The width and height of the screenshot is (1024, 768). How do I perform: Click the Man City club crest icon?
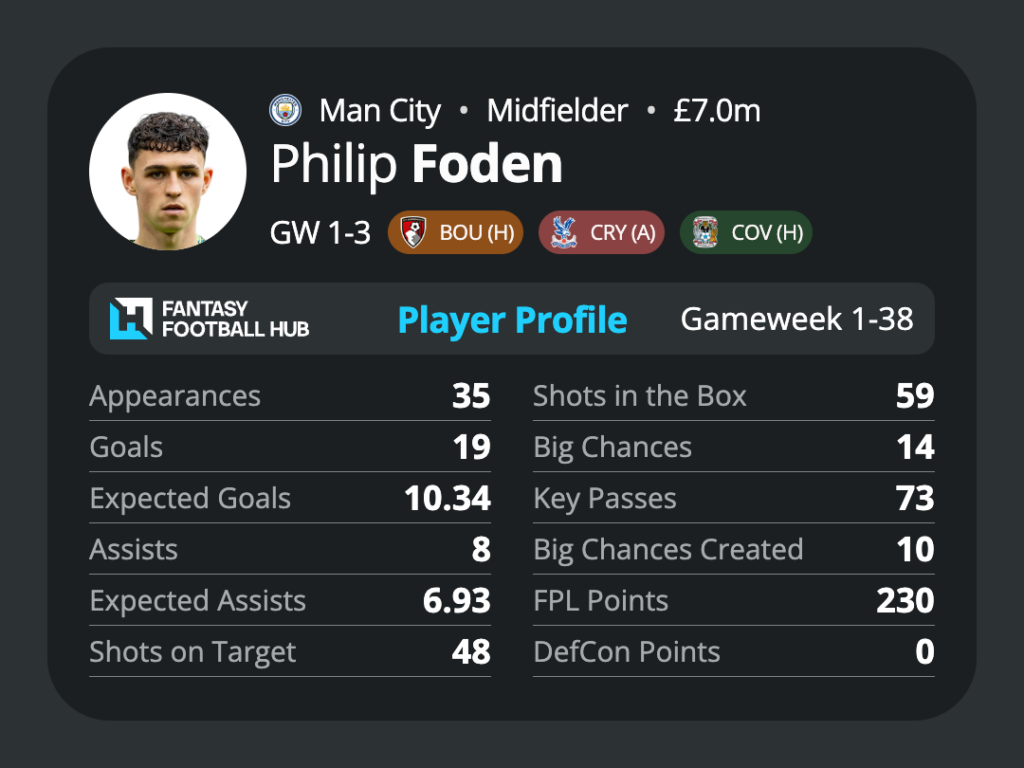tap(285, 110)
